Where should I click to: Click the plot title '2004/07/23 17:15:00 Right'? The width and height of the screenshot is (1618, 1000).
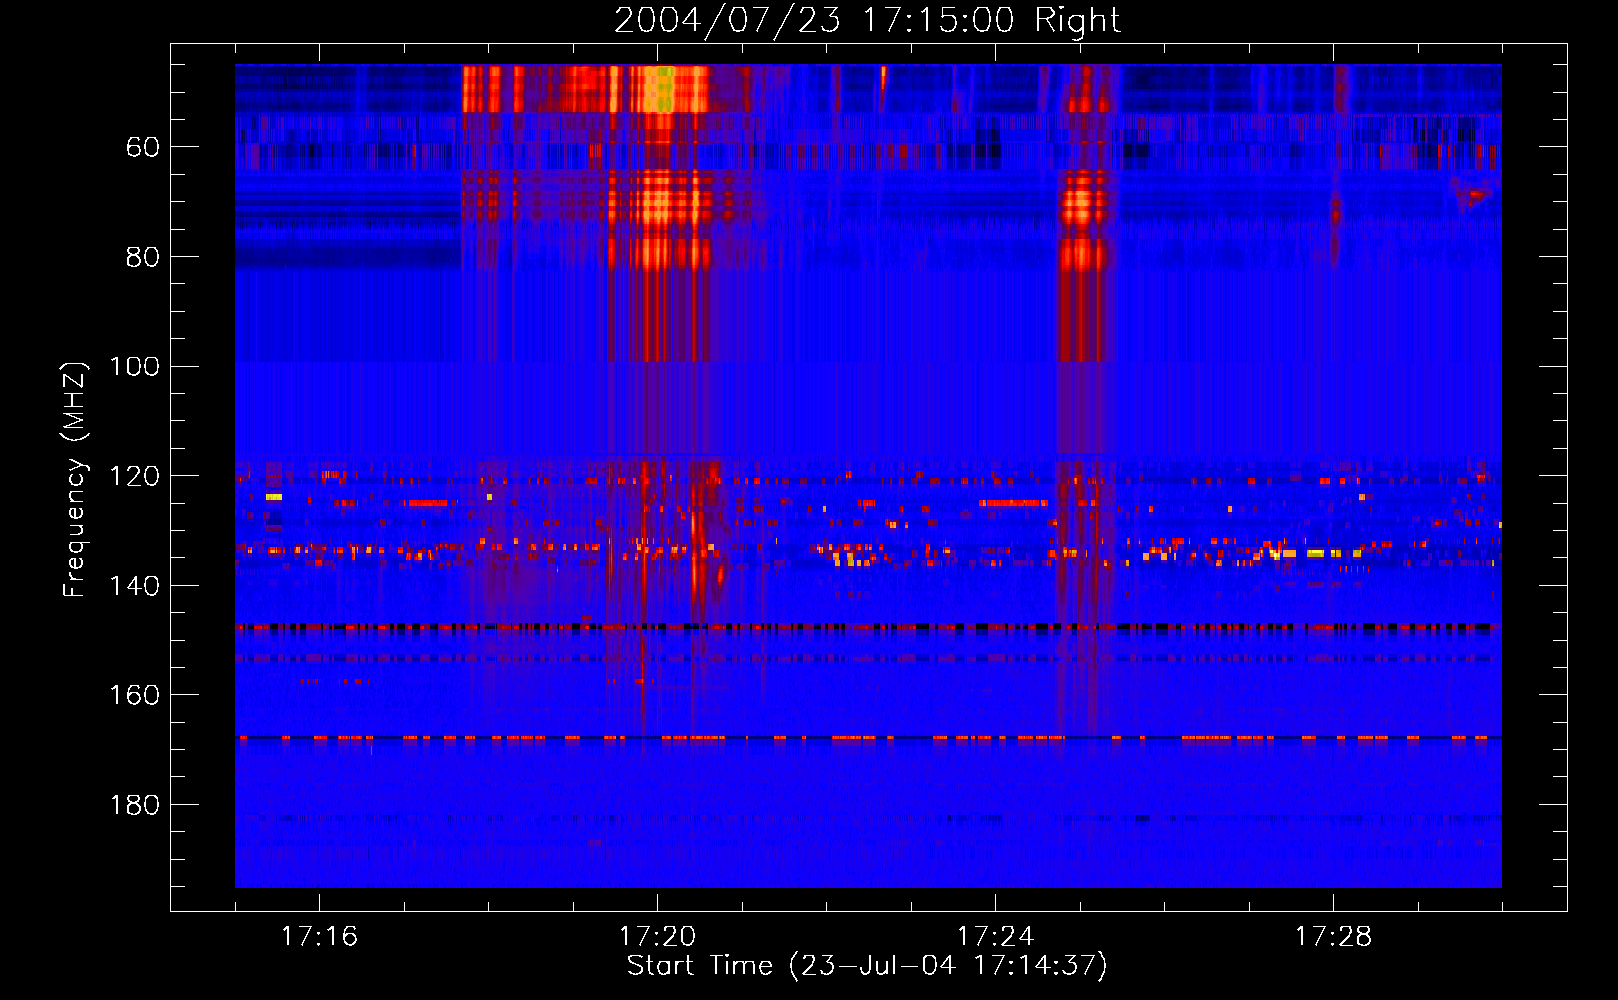point(867,20)
